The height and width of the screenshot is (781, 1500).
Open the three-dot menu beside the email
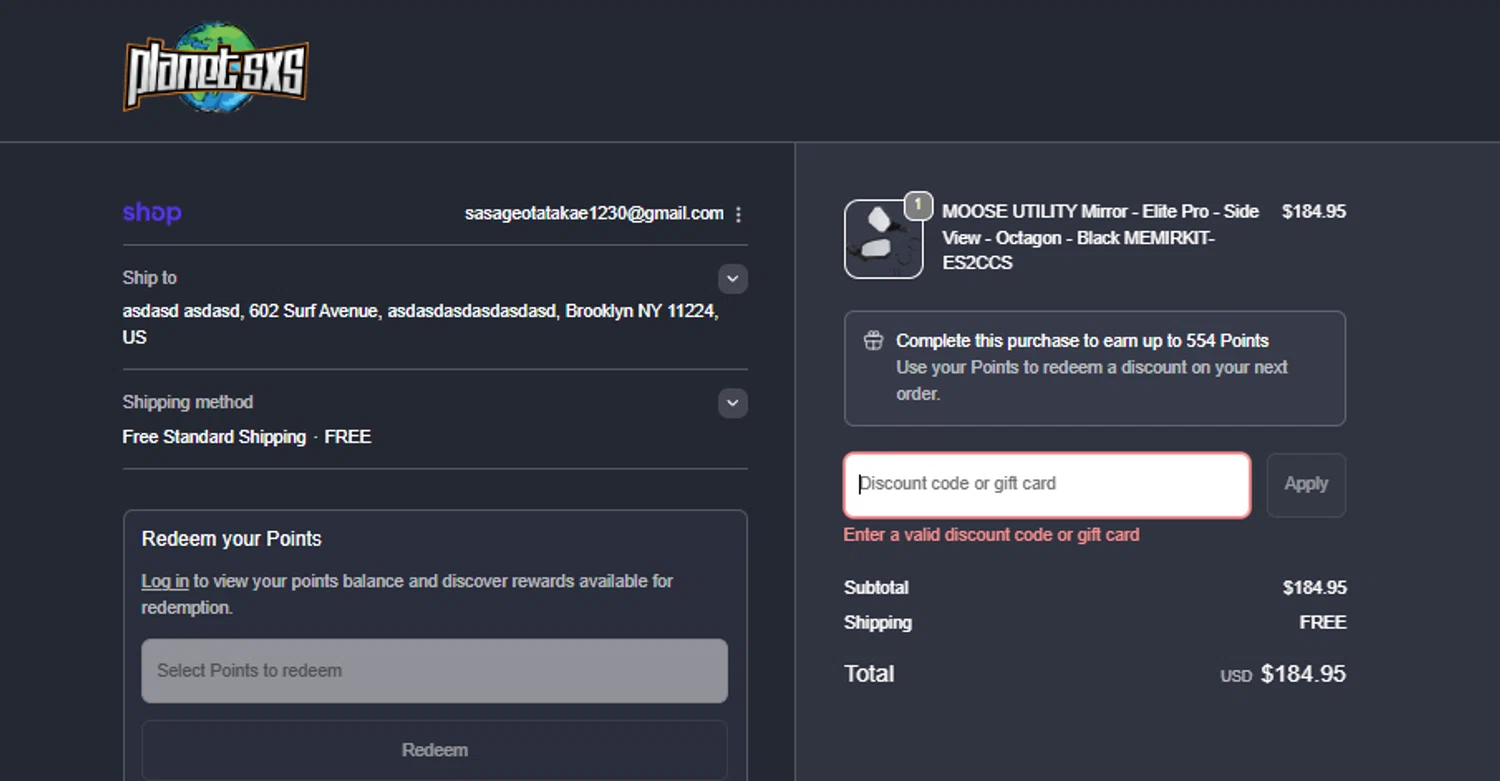coord(738,214)
